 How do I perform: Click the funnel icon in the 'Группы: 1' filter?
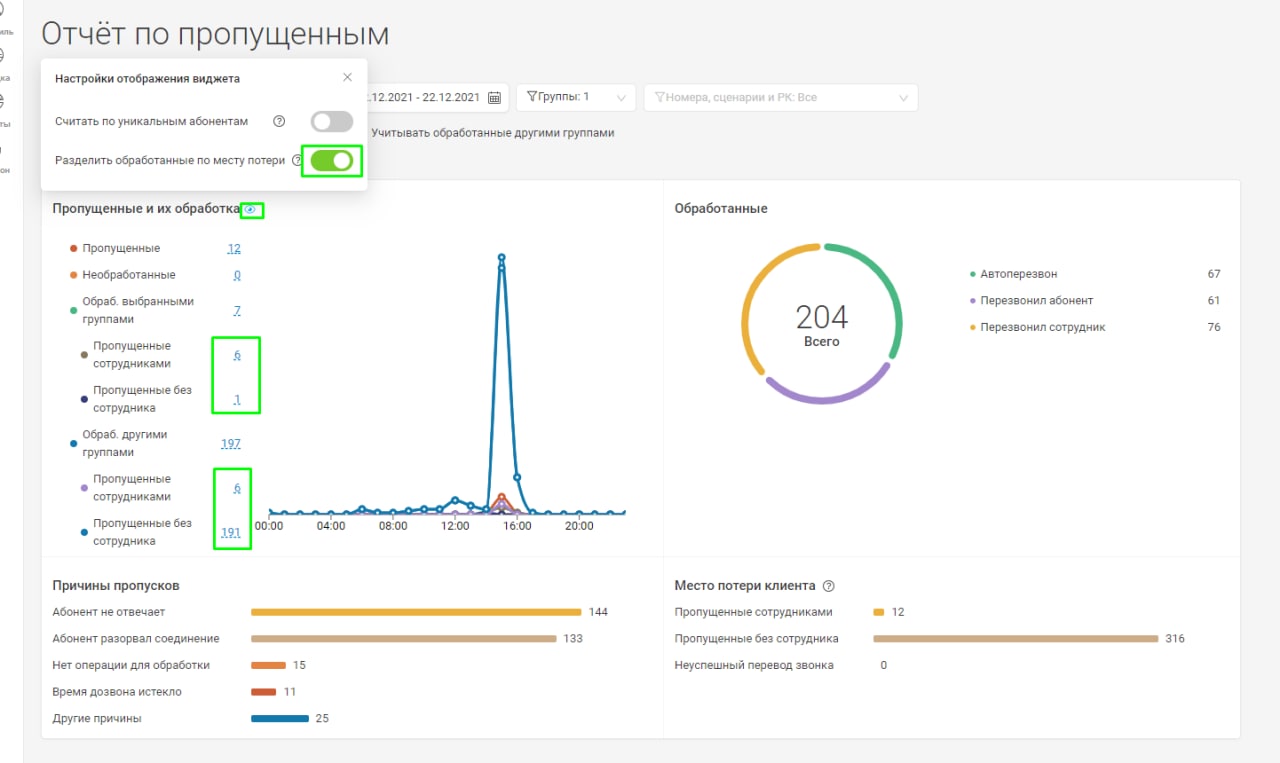pos(532,97)
